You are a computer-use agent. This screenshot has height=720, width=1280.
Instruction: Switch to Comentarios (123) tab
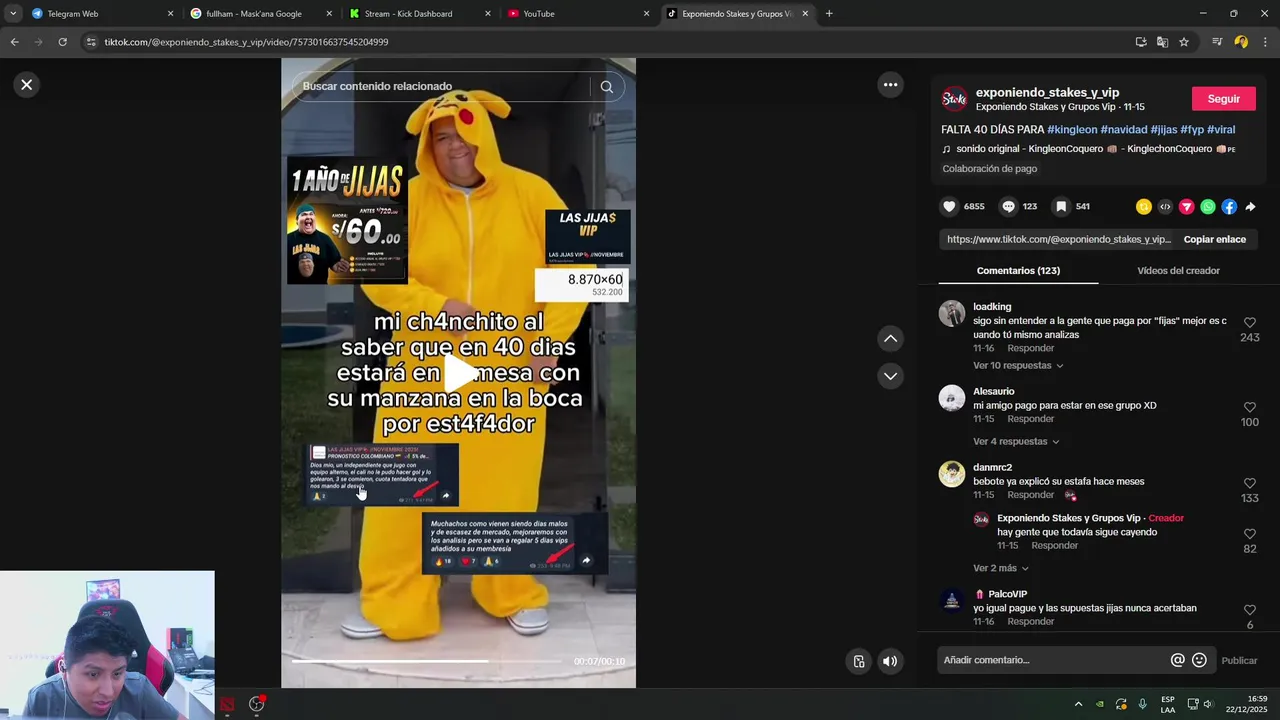[1018, 271]
